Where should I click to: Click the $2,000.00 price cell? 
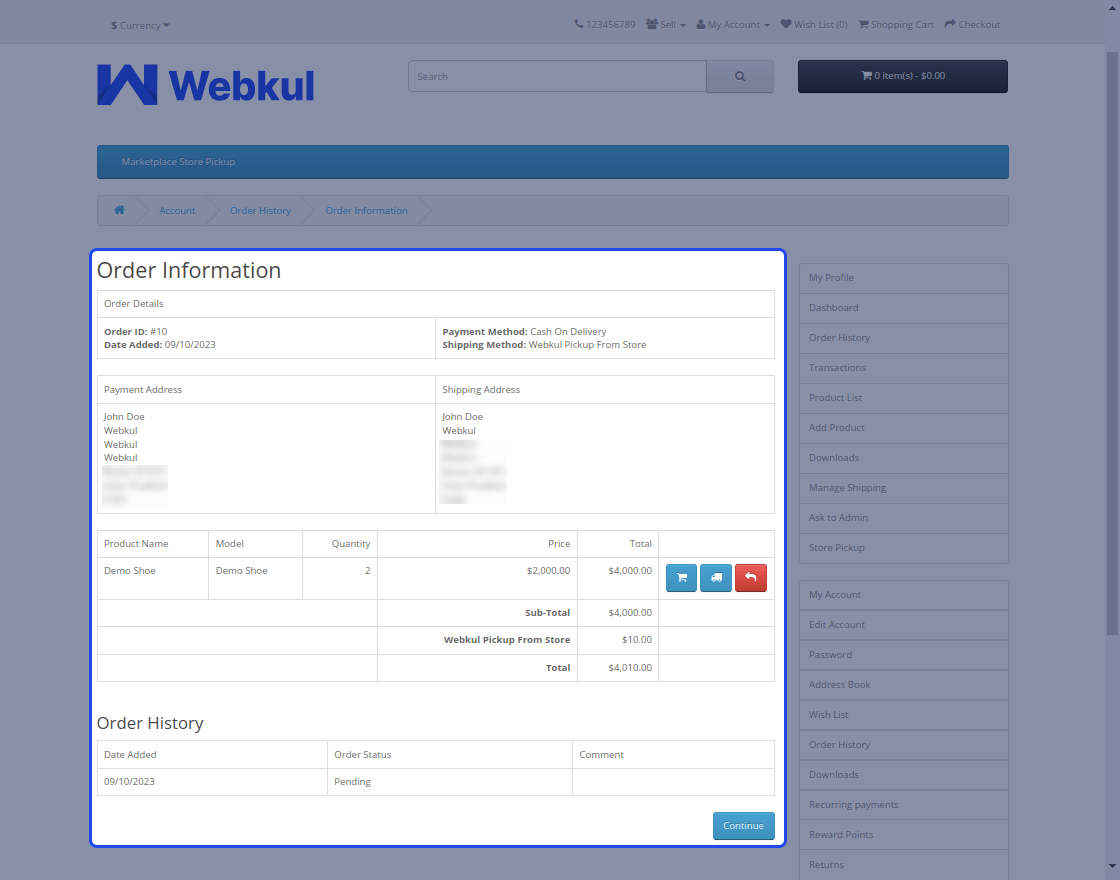pyautogui.click(x=477, y=578)
